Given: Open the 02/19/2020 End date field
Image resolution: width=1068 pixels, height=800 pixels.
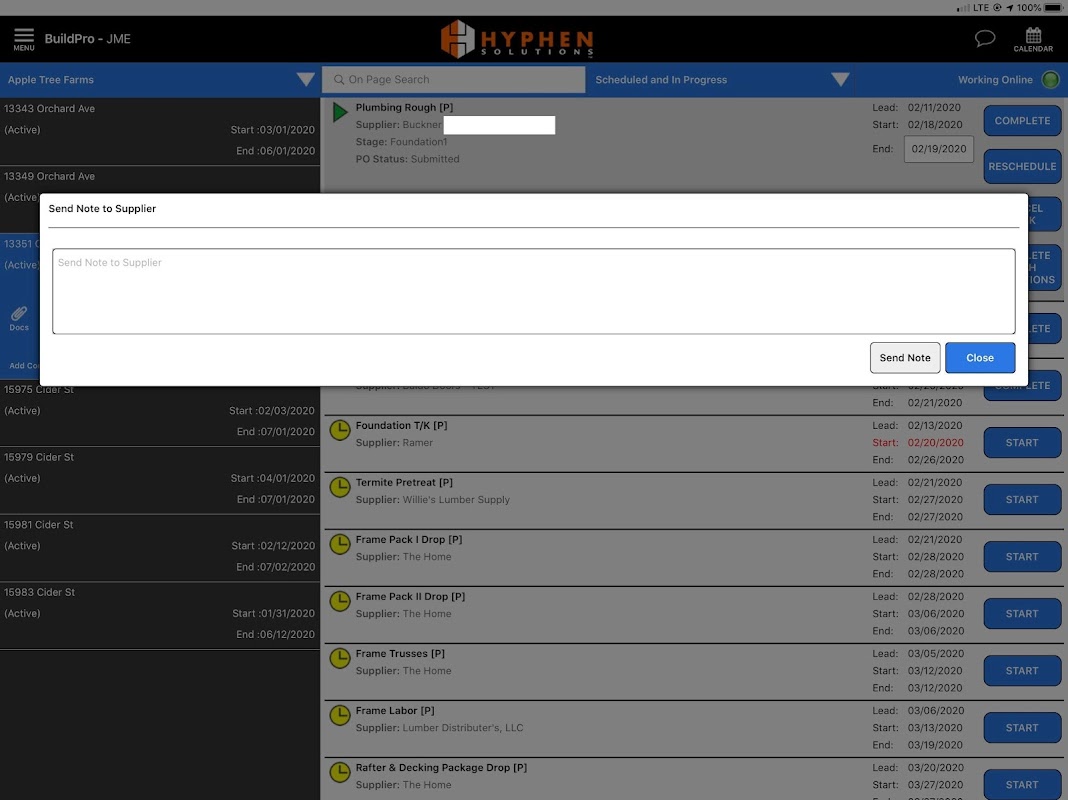Looking at the screenshot, I should coord(939,149).
